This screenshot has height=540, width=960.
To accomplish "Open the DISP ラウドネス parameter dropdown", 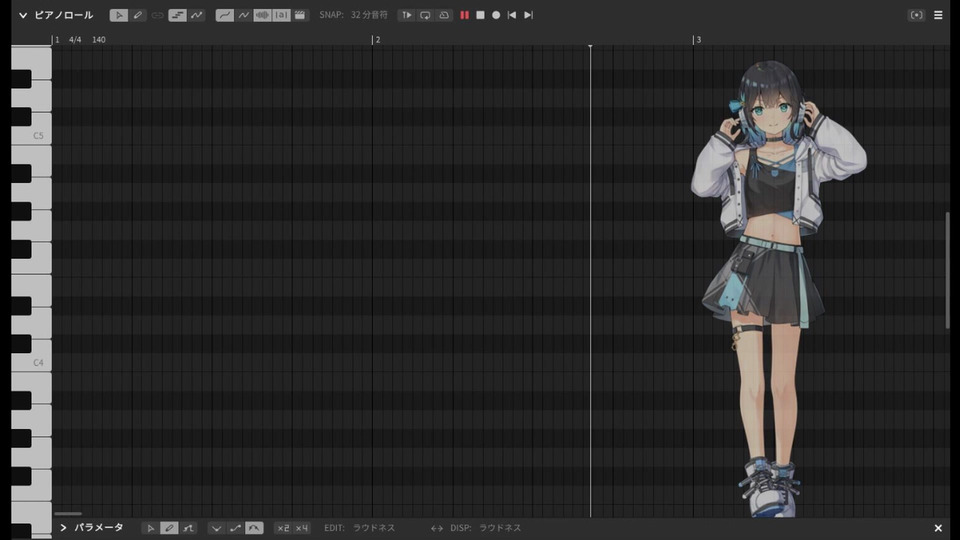I will pyautogui.click(x=500, y=528).
